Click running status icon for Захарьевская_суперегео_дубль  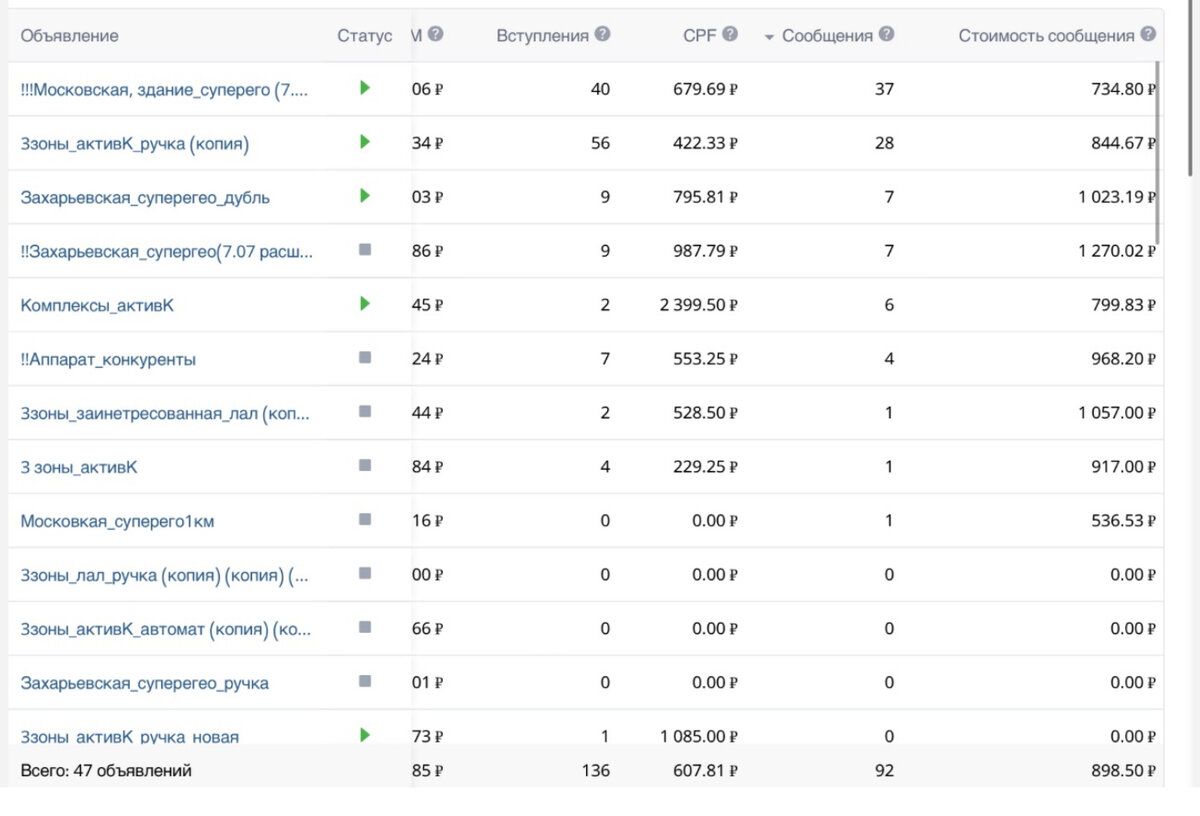point(365,196)
